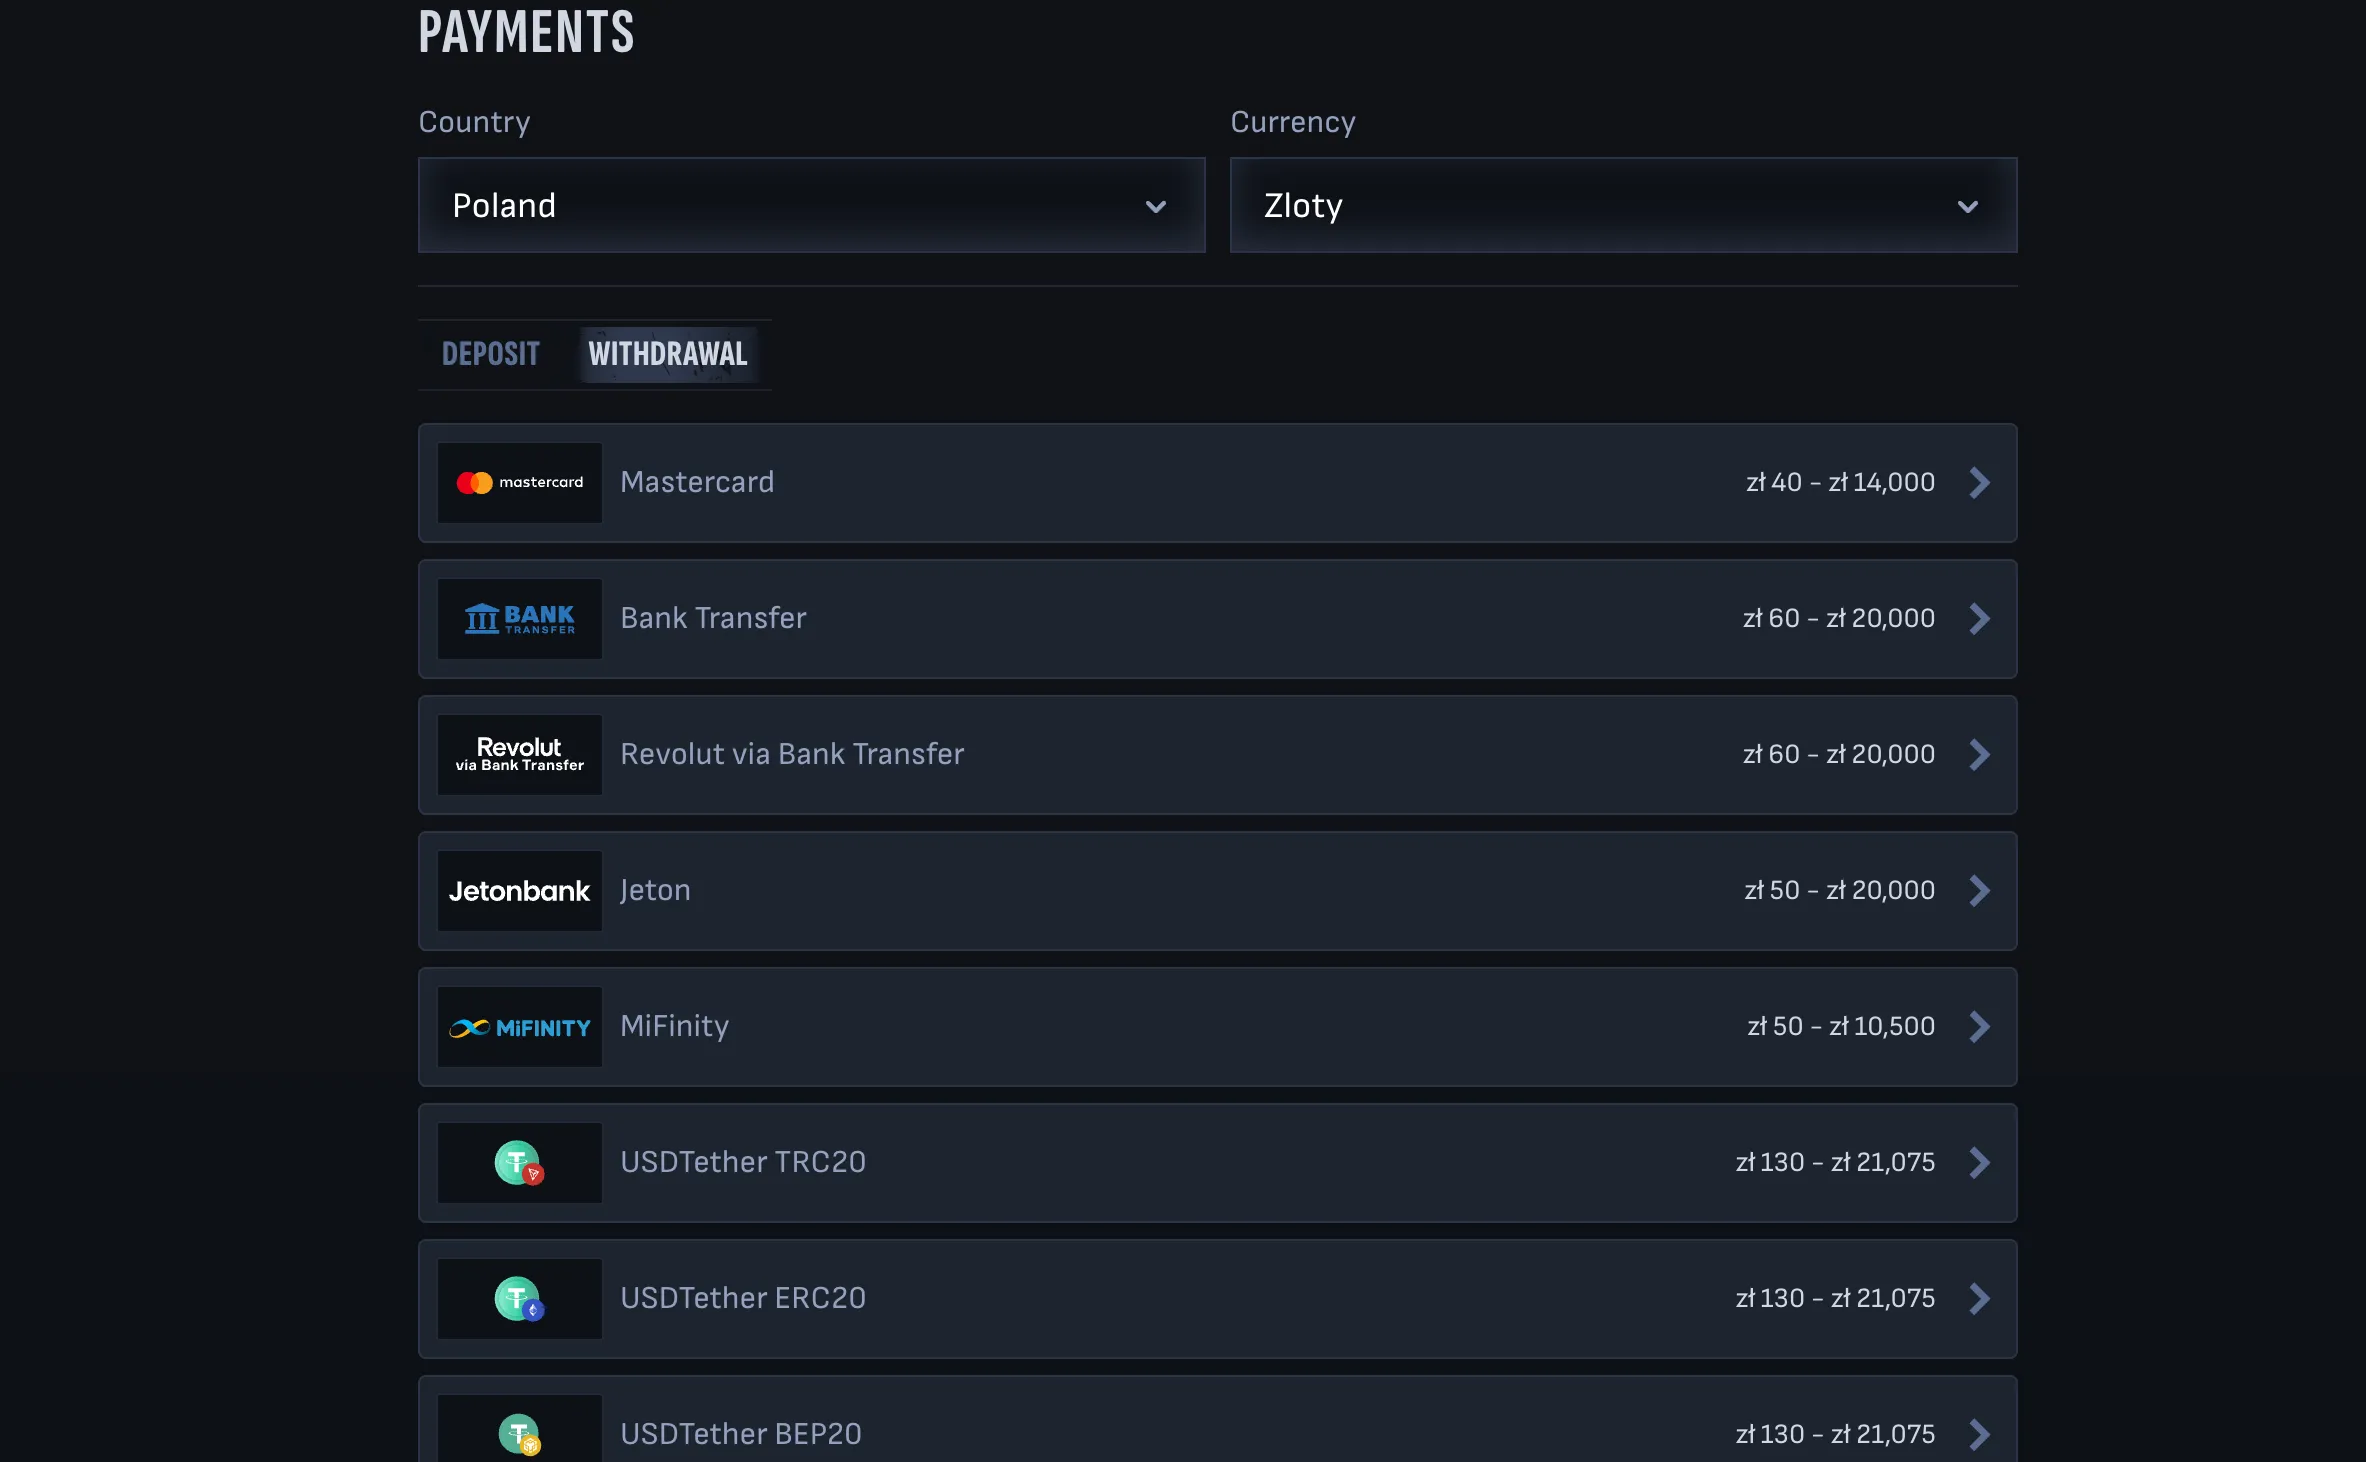Expand the USDTether TRC20 row chevron
Viewport: 2366px width, 1462px height.
coord(1980,1163)
